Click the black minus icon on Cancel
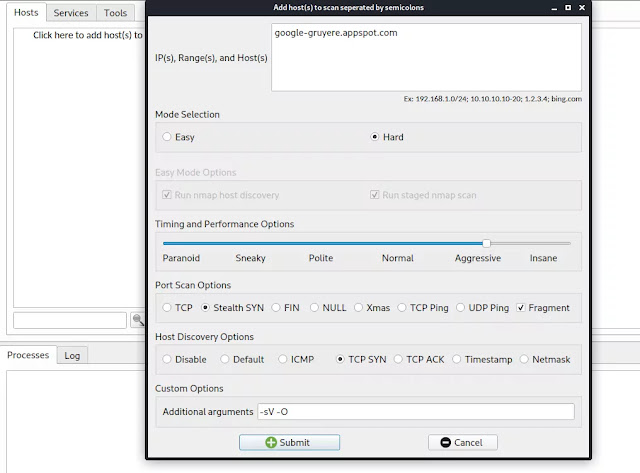Viewport: 640px width, 473px height. click(x=446, y=442)
